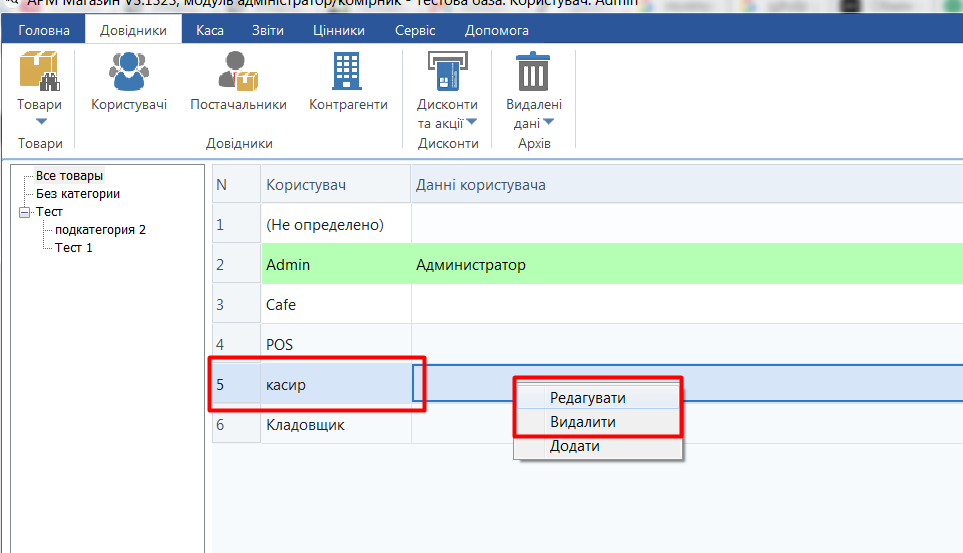Select подкатегория 2 in category tree

(x=100, y=230)
